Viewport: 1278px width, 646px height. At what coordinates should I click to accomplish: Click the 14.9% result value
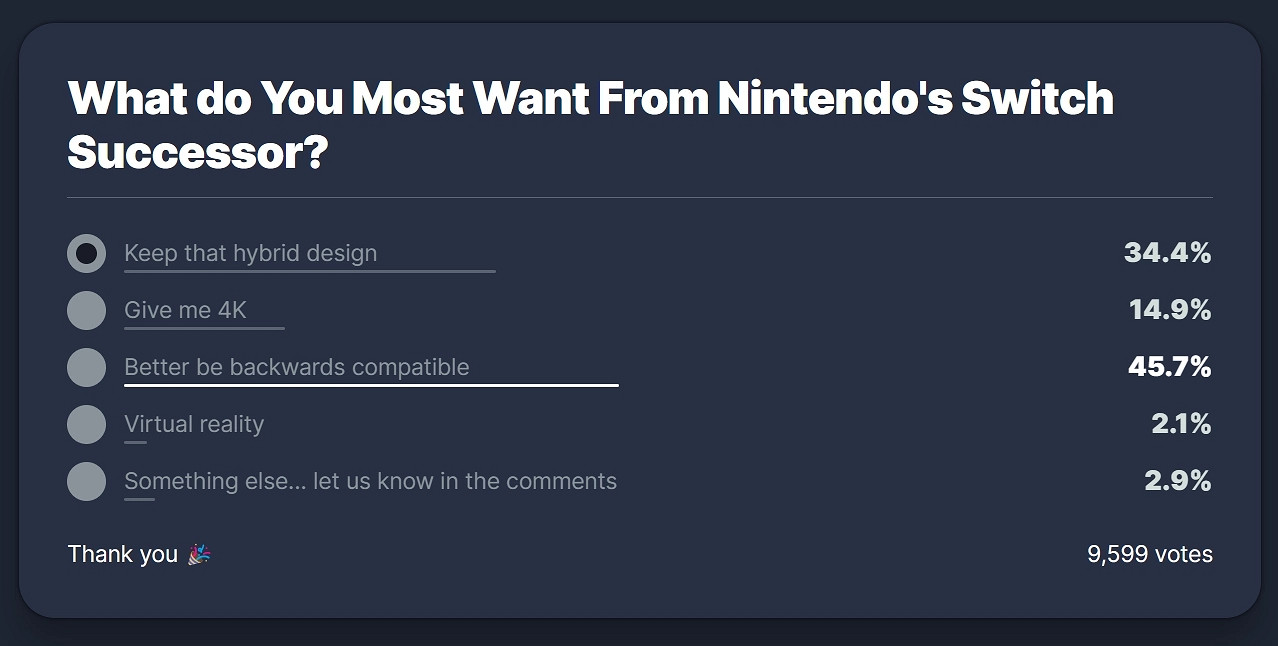(1170, 310)
